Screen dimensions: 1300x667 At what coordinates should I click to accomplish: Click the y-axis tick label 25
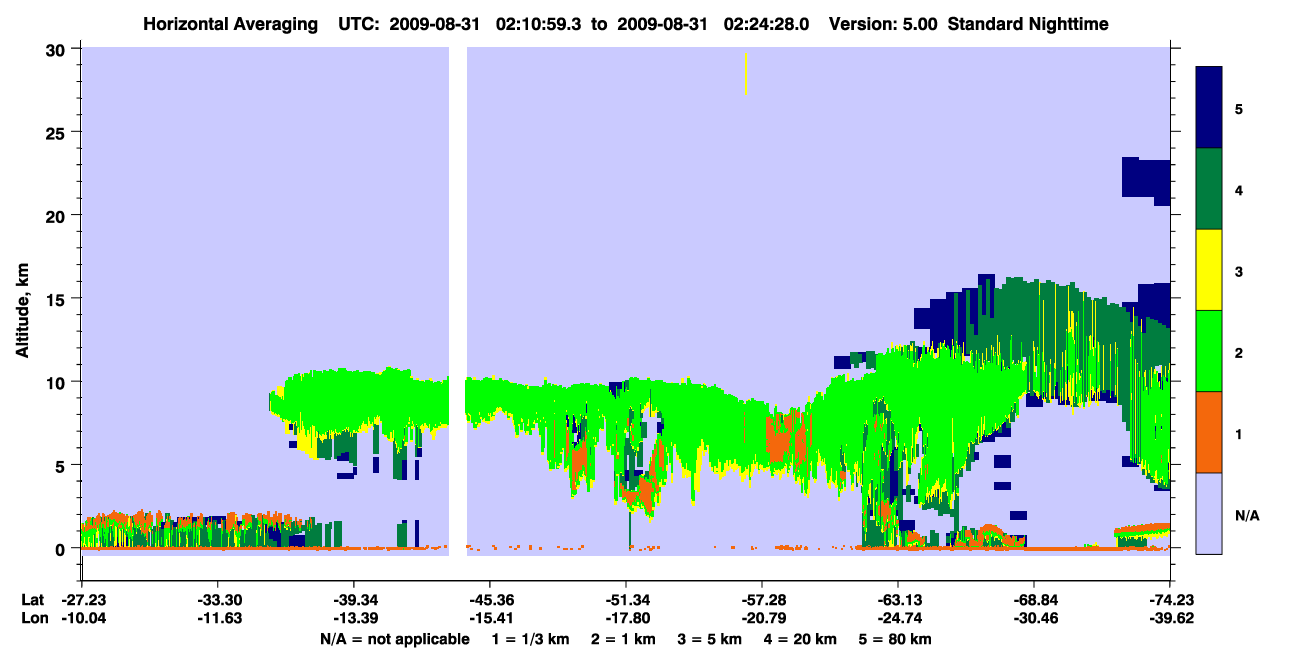pyautogui.click(x=58, y=132)
